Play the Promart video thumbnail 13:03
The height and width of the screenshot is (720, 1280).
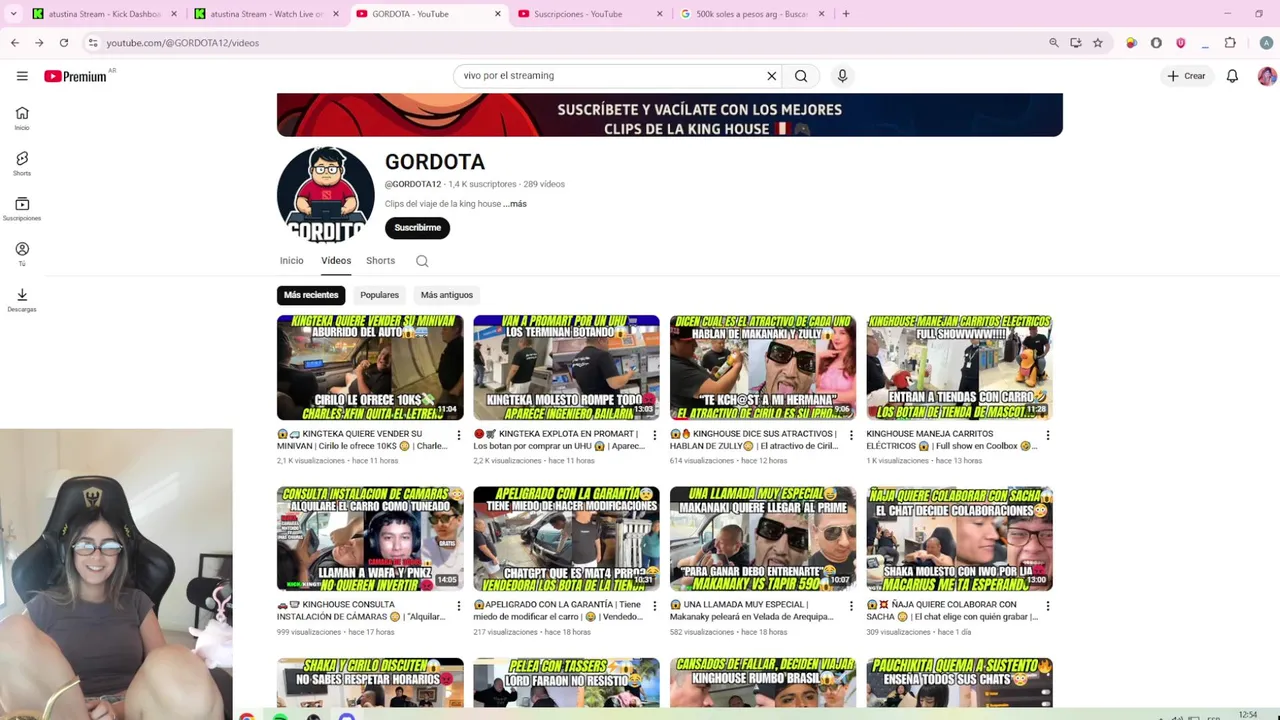click(x=566, y=368)
